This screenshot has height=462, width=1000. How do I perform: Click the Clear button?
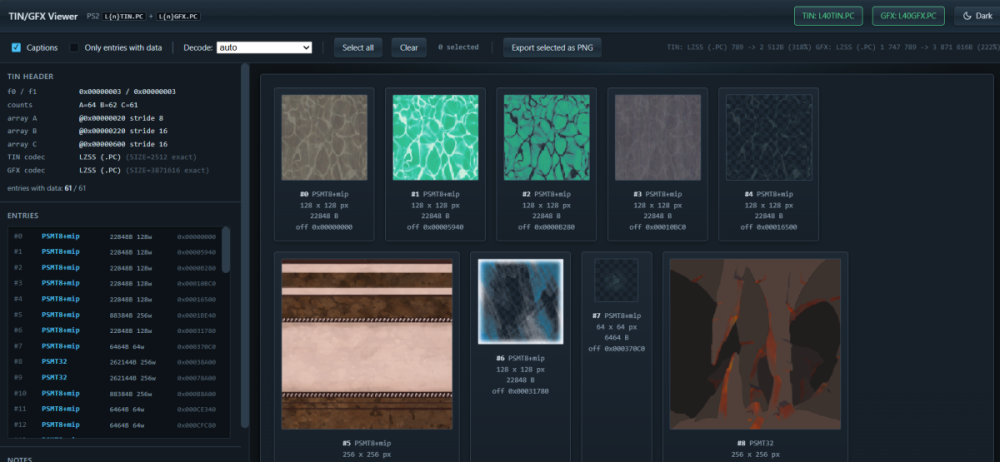pos(409,47)
